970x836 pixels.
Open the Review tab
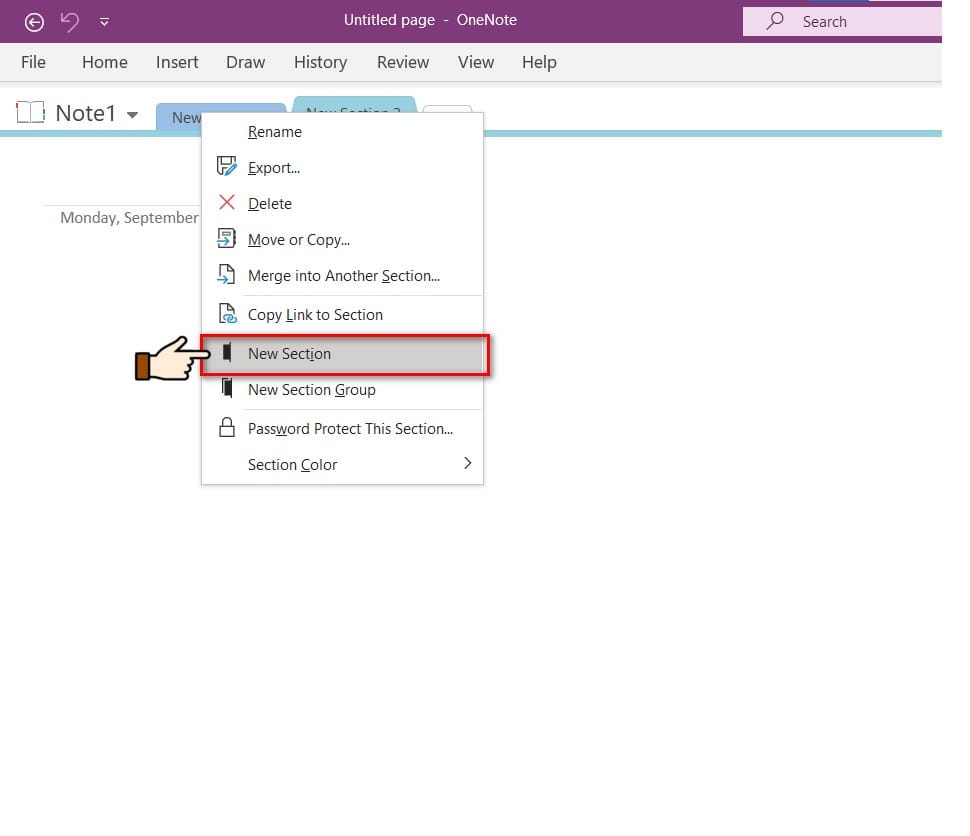click(x=403, y=62)
